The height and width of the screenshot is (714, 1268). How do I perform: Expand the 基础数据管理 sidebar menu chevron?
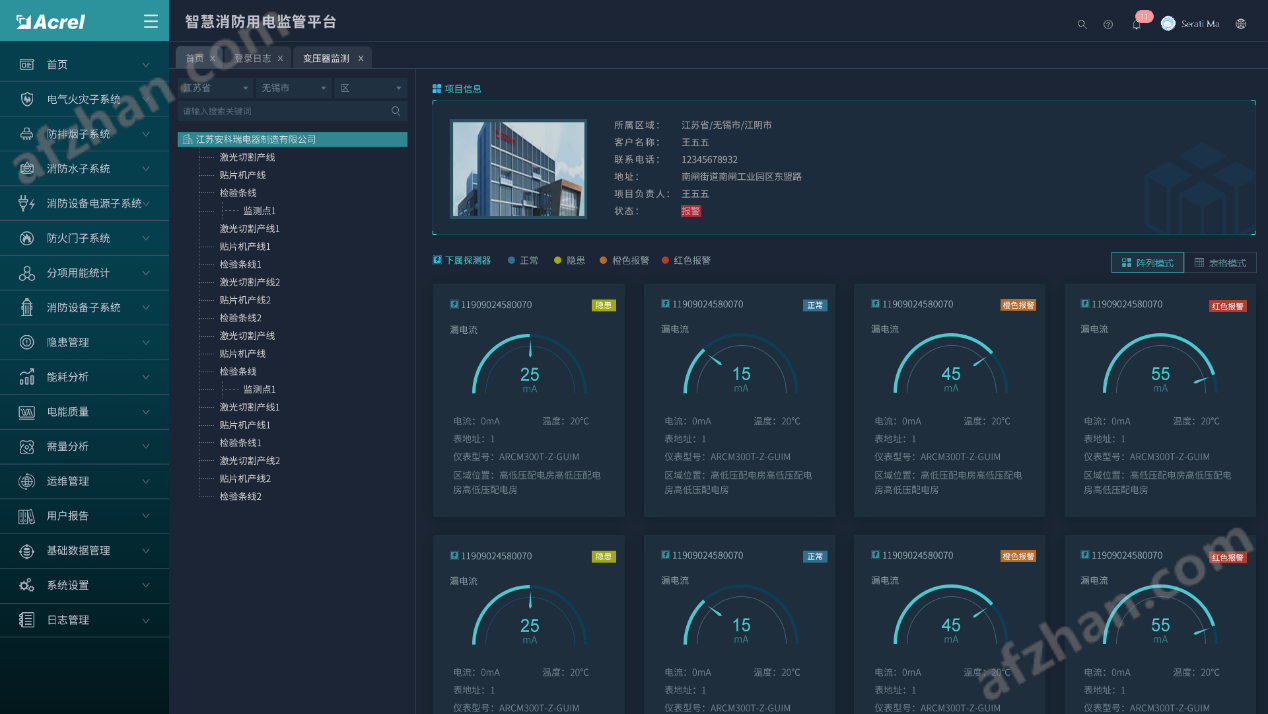click(x=146, y=551)
